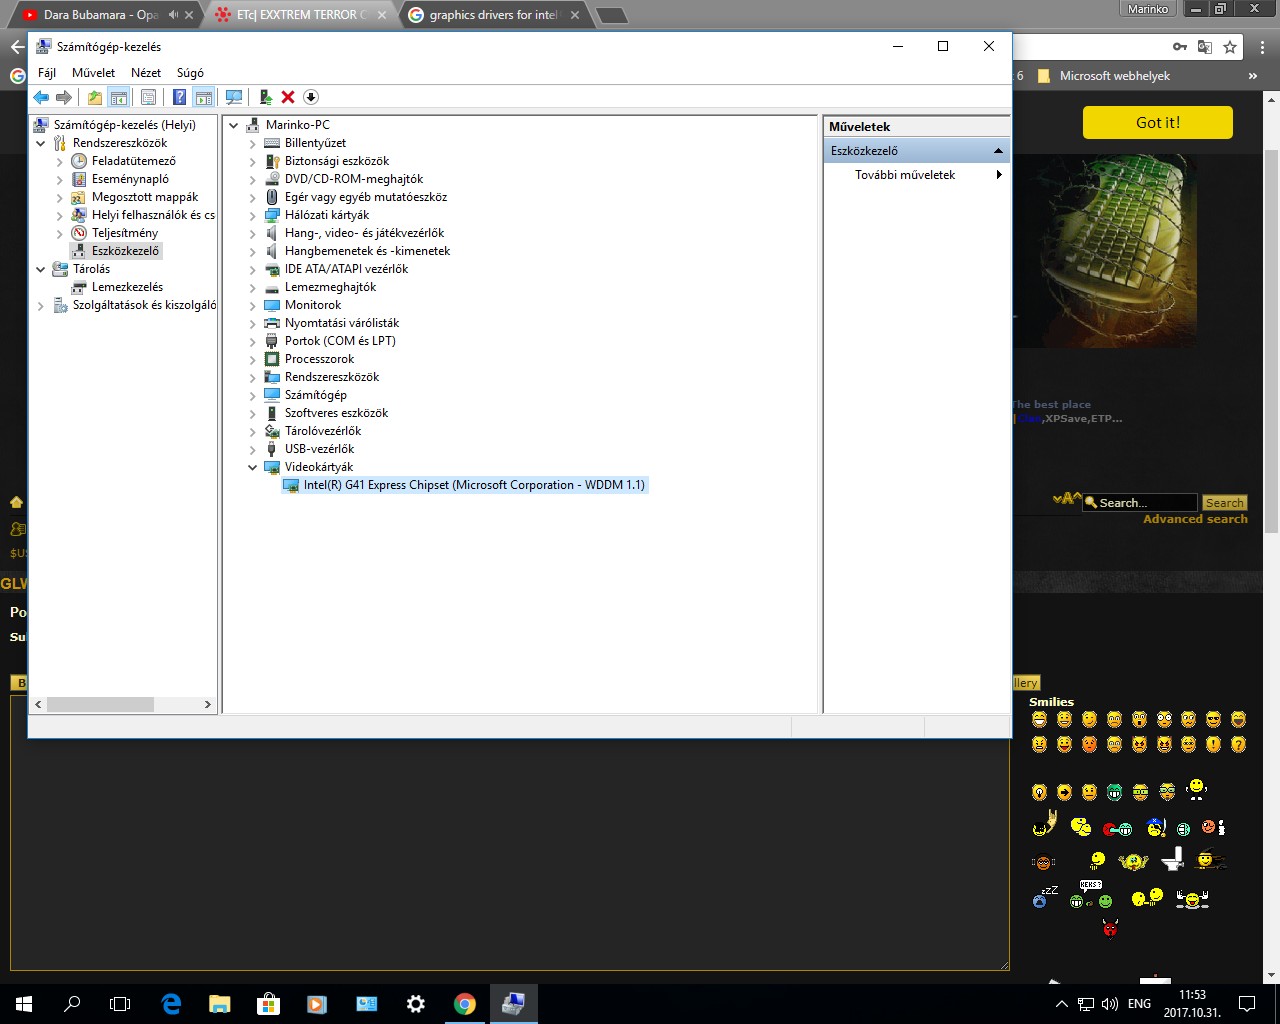Toggle the show/hide console tree button

click(119, 97)
